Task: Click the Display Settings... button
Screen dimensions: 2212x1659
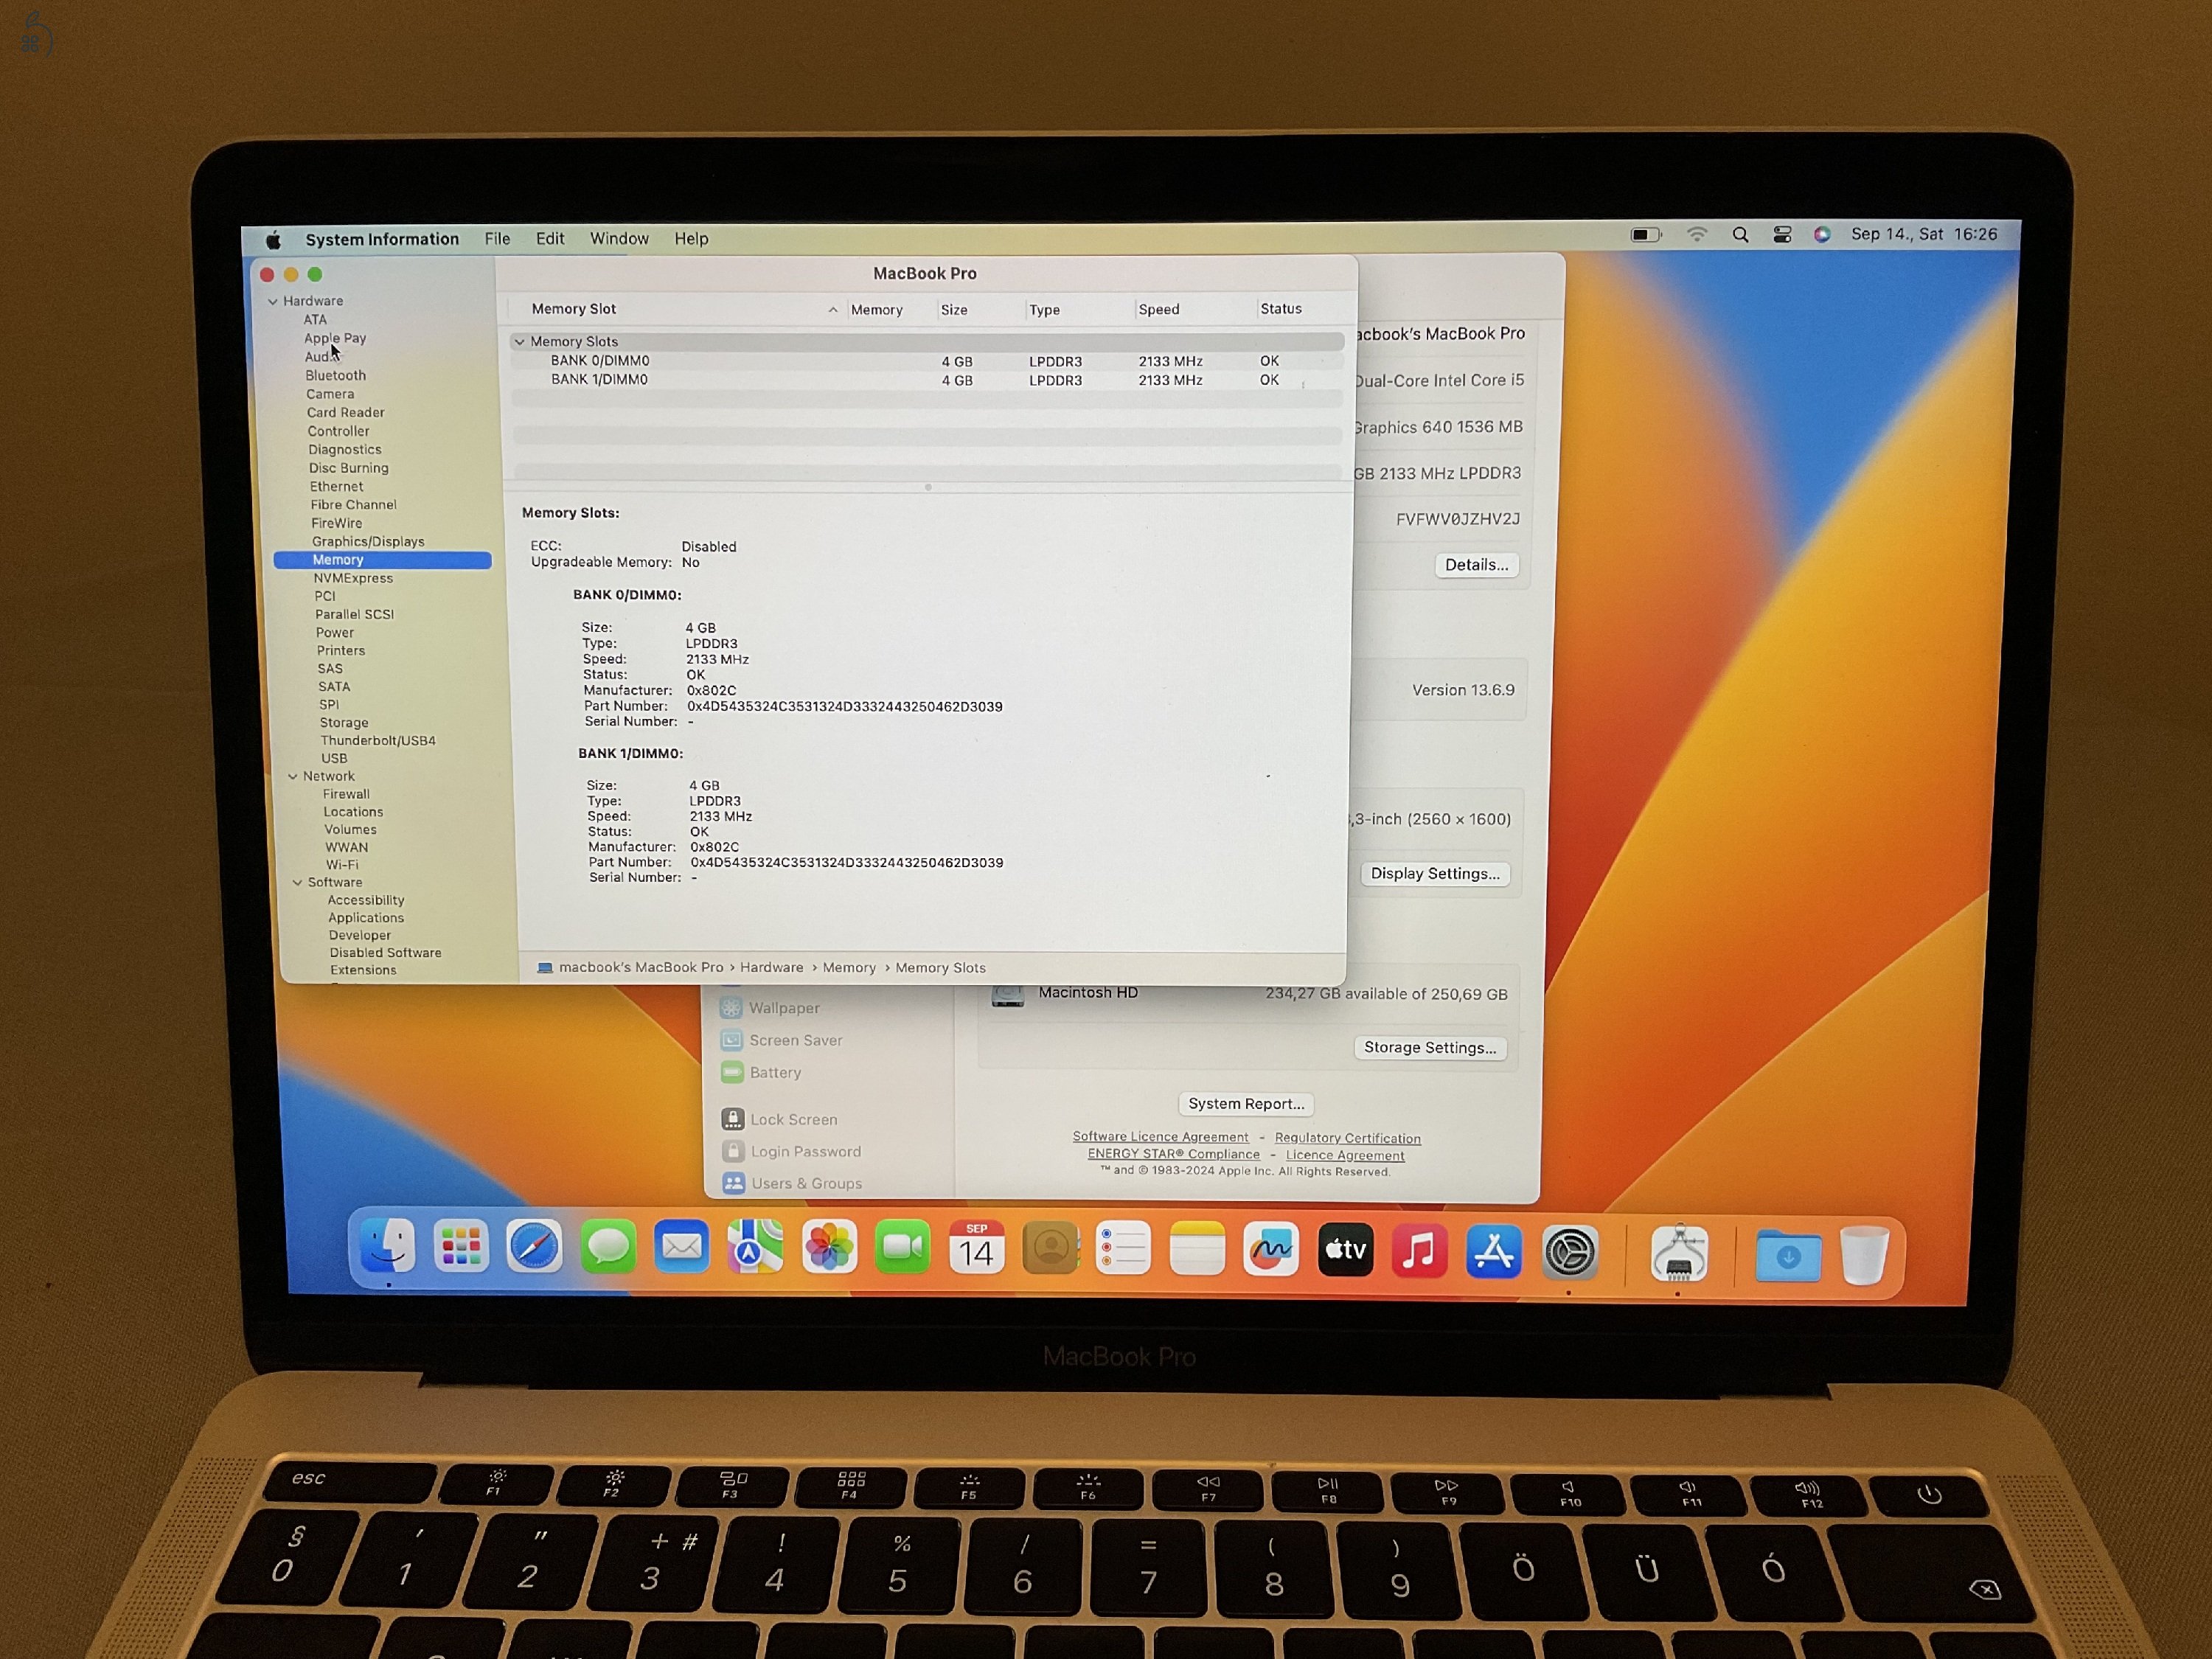Action: [1435, 874]
